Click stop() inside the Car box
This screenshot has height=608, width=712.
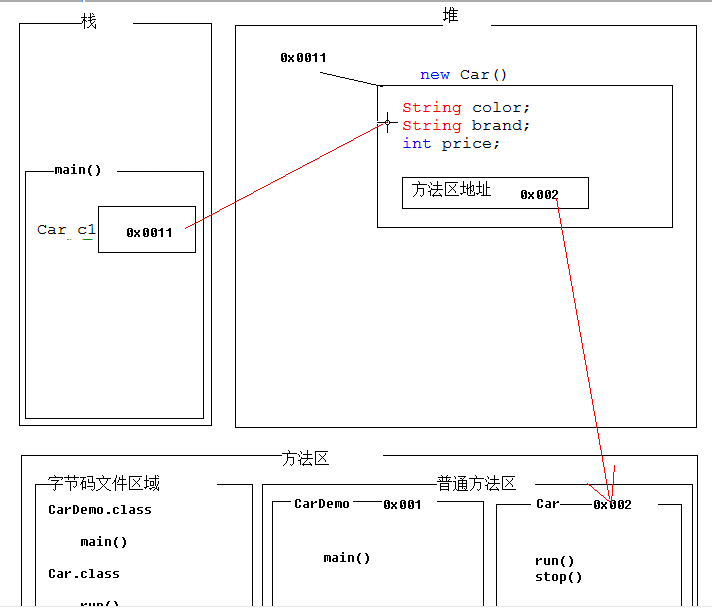coord(558,577)
